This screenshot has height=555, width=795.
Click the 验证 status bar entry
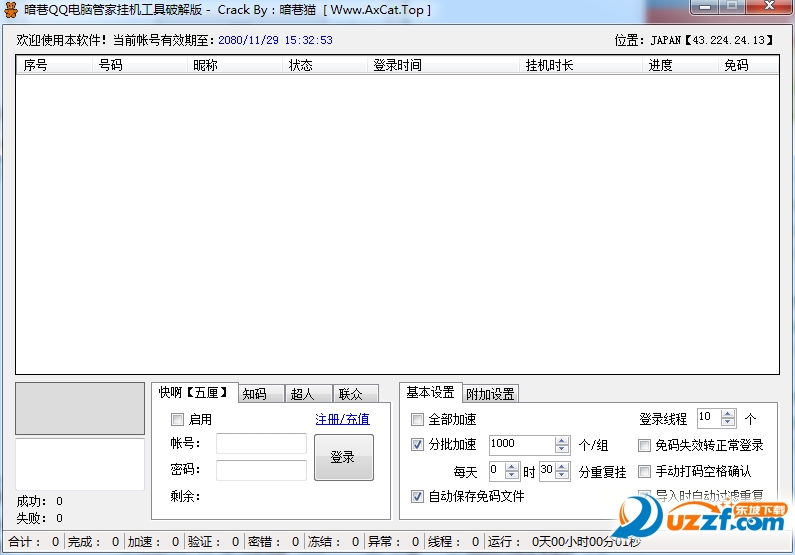click(x=213, y=542)
